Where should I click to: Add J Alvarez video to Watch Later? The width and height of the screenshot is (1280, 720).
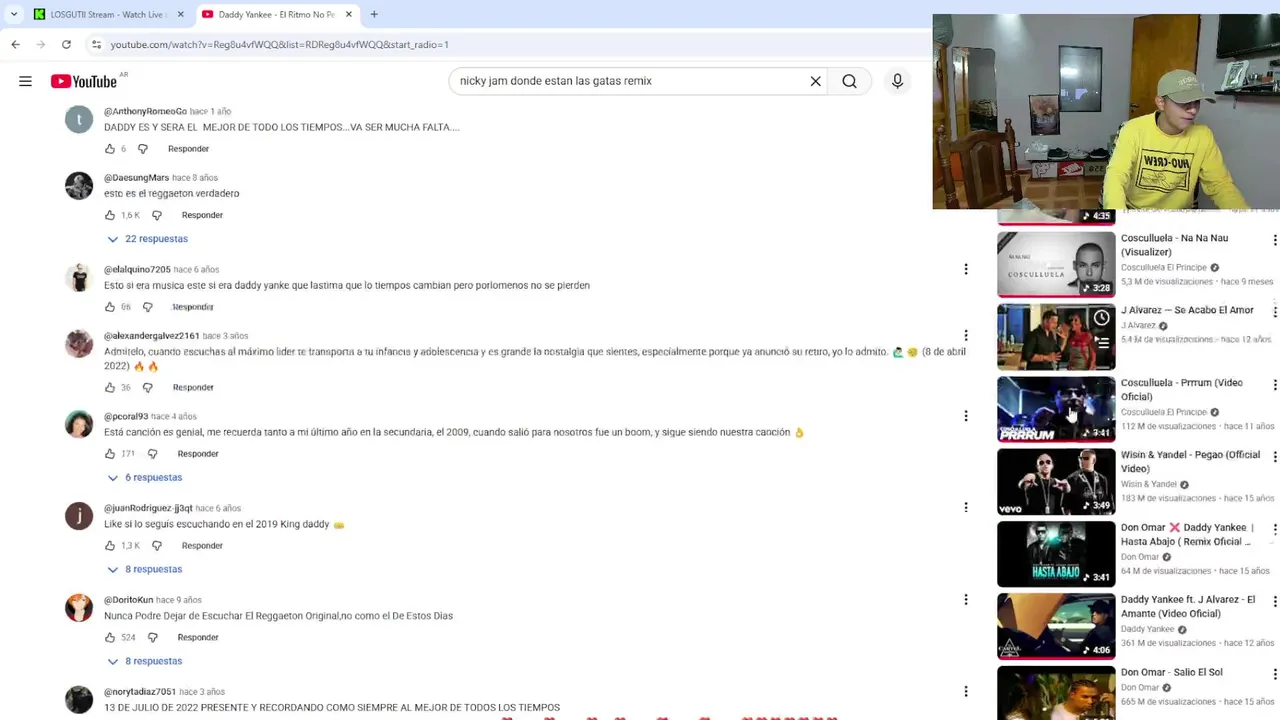pos(1101,318)
